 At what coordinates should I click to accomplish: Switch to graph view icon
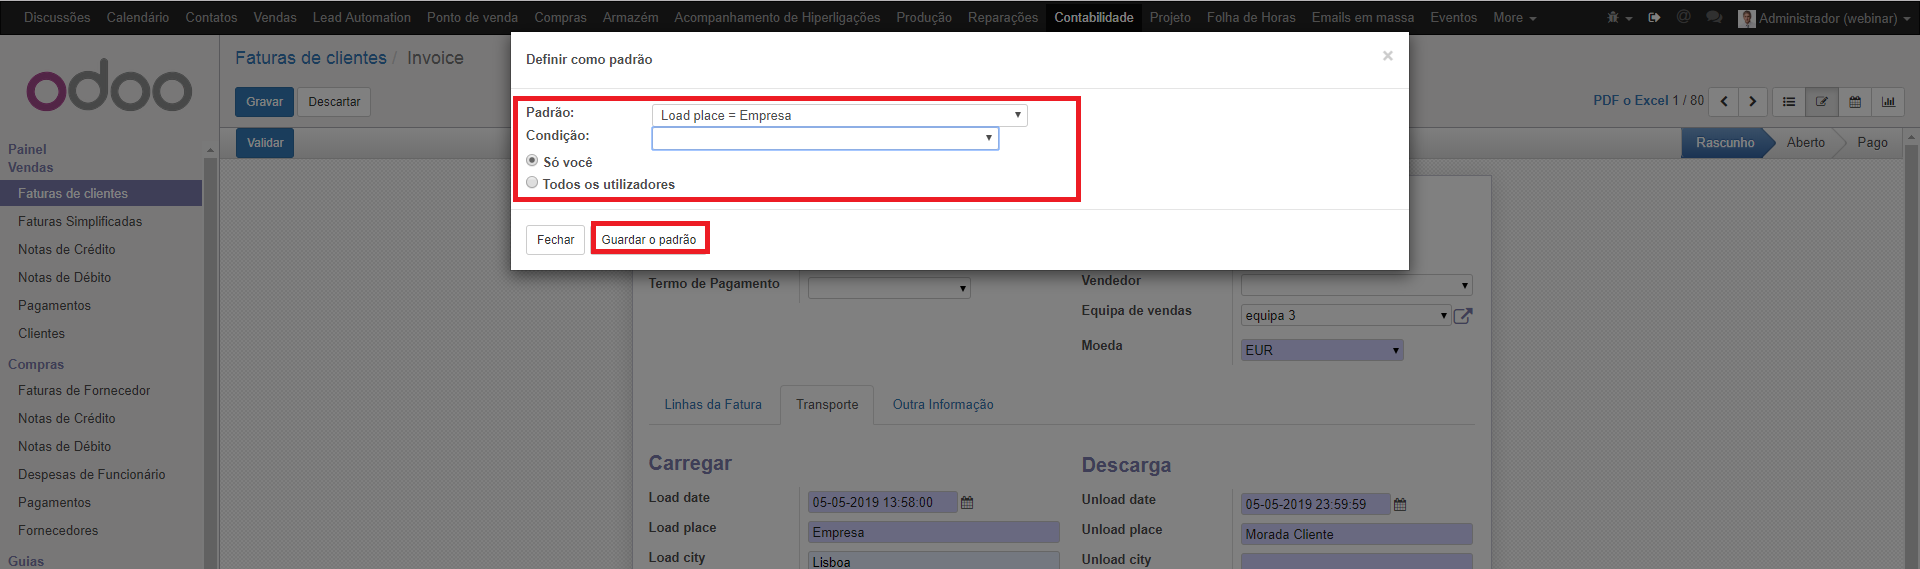tap(1888, 102)
